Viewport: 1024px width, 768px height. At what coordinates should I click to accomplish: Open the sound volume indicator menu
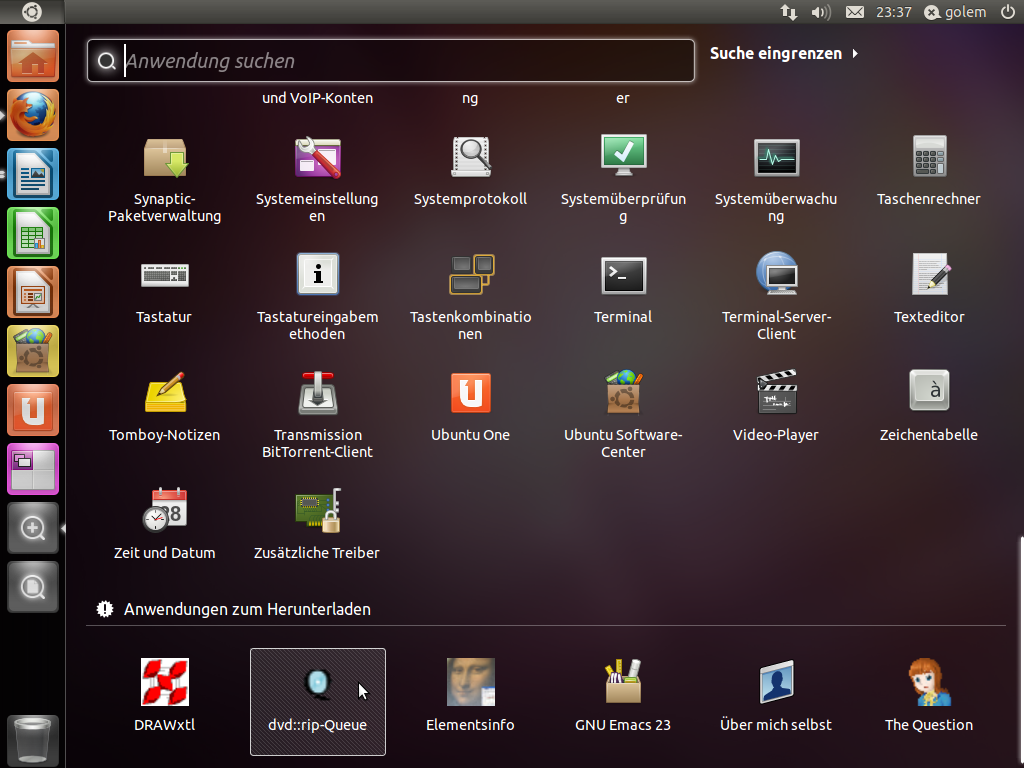[821, 12]
